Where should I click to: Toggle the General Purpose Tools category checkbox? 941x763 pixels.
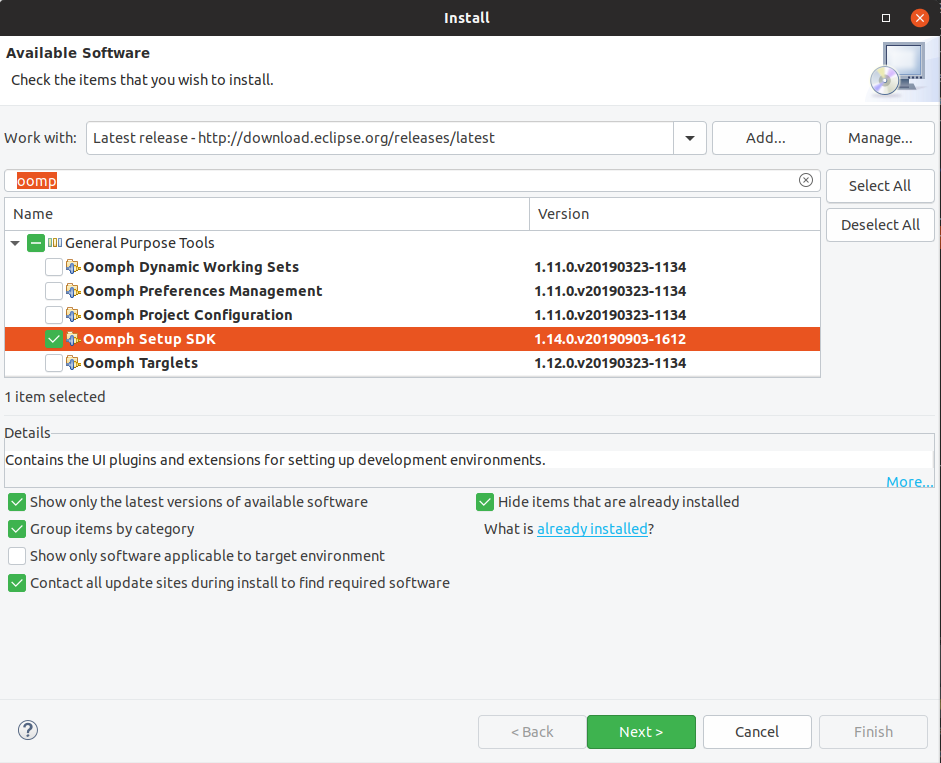click(36, 243)
